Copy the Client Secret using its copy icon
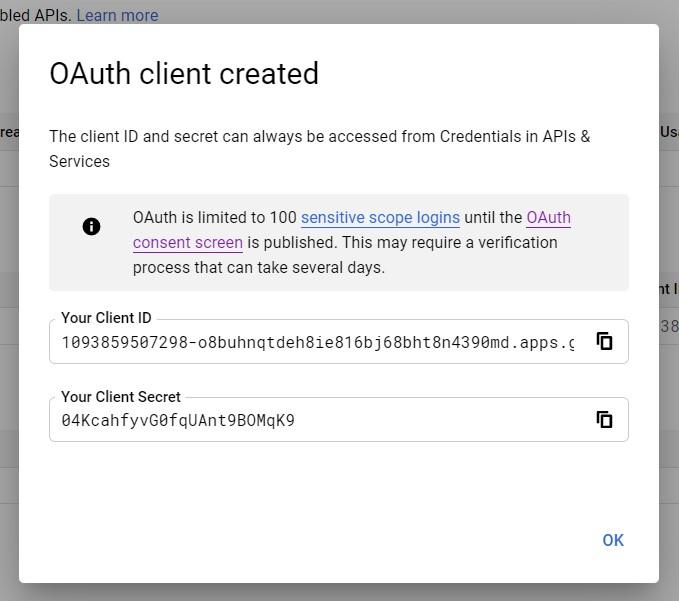Viewport: 679px width, 601px height. [x=604, y=419]
